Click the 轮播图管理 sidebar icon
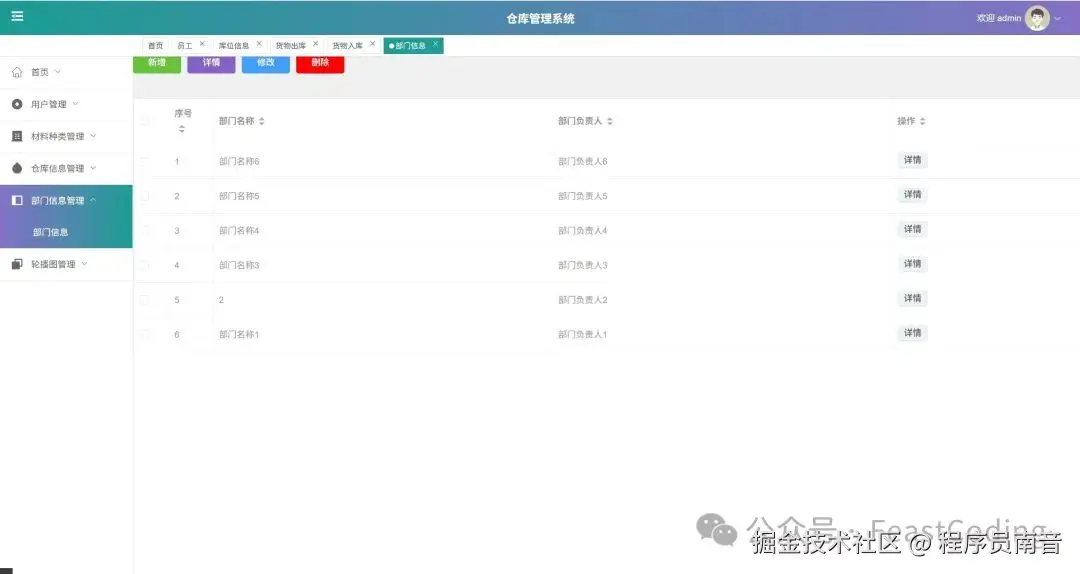The width and height of the screenshot is (1080, 574). point(17,264)
